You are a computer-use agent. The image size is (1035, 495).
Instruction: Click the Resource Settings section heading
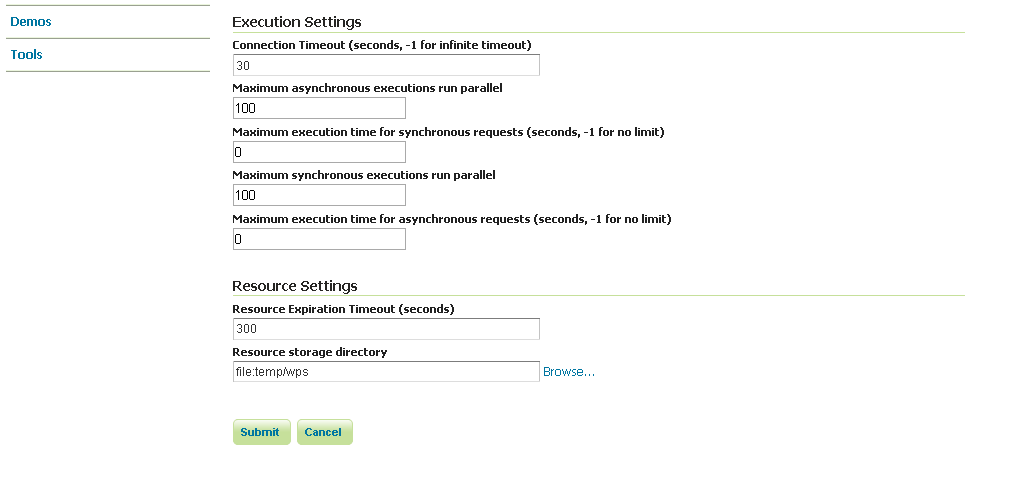295,286
